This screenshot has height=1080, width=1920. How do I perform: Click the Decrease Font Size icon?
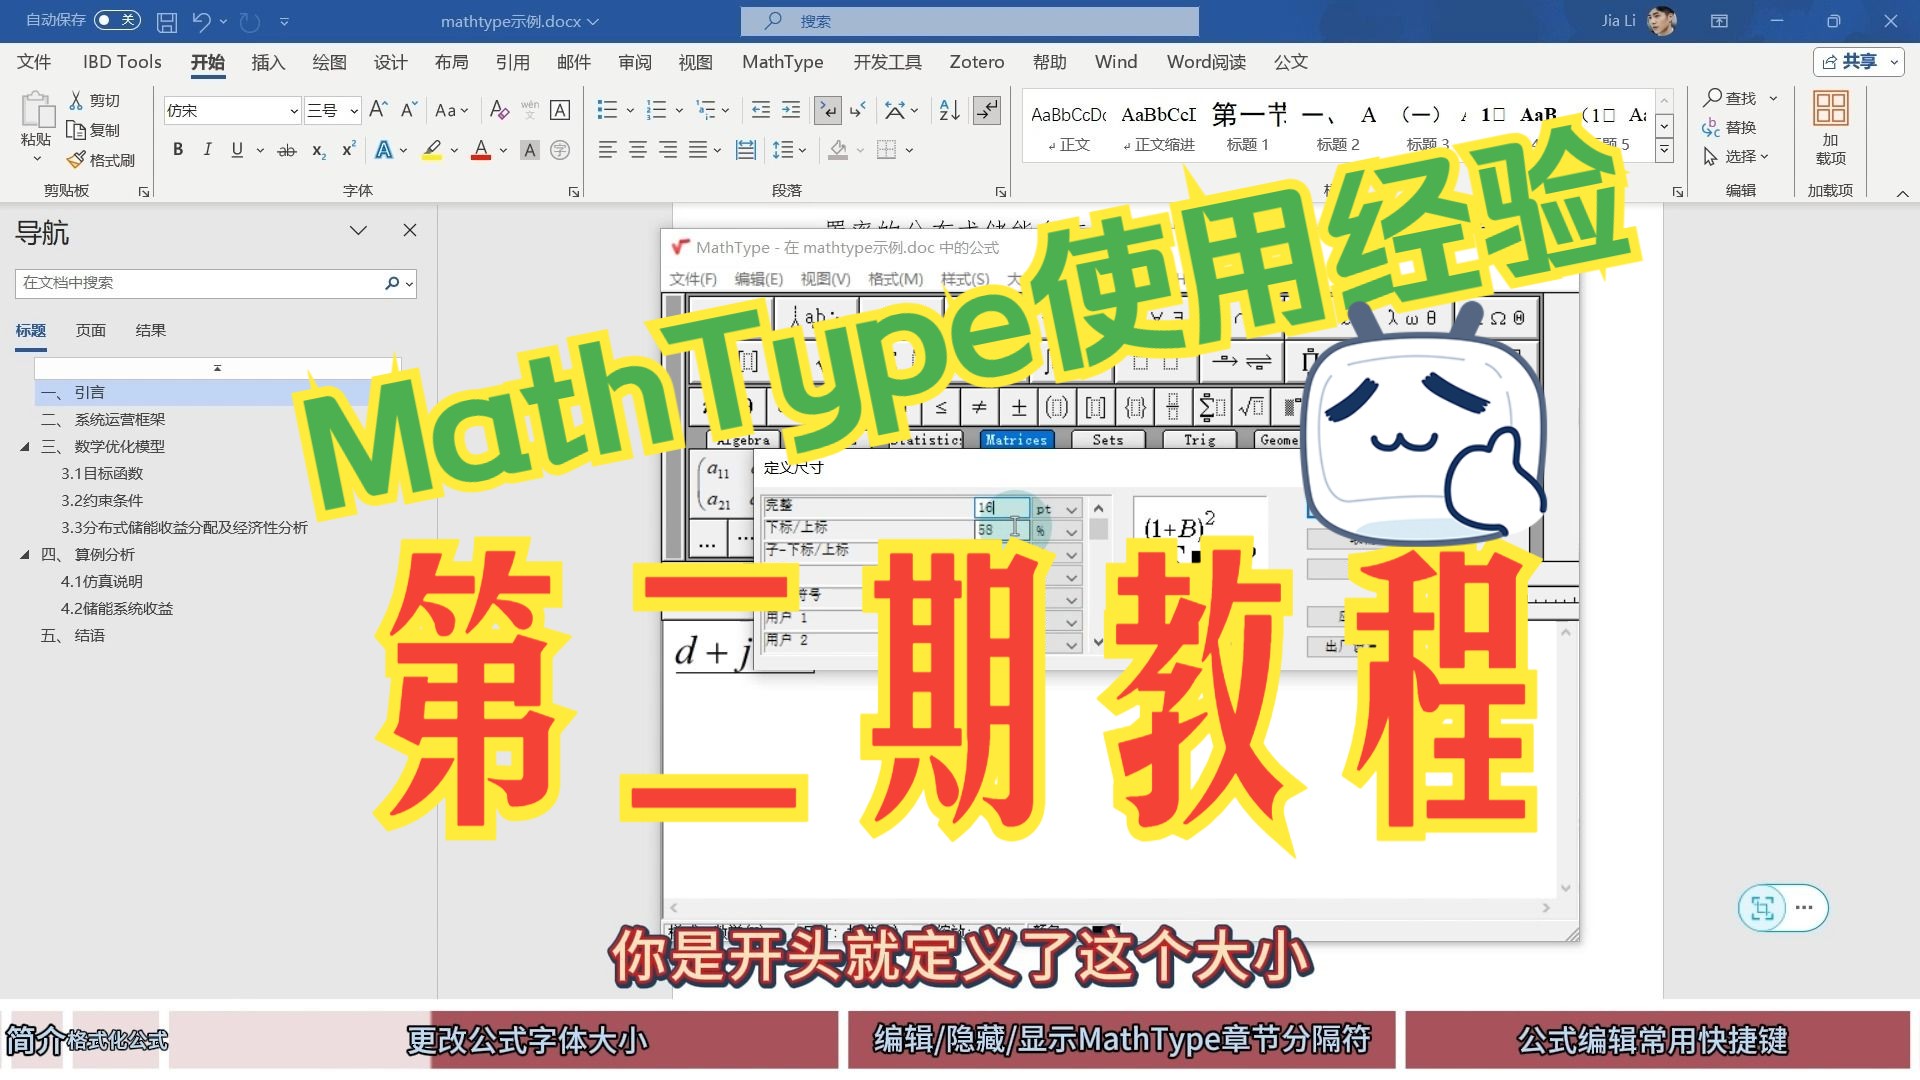(408, 110)
